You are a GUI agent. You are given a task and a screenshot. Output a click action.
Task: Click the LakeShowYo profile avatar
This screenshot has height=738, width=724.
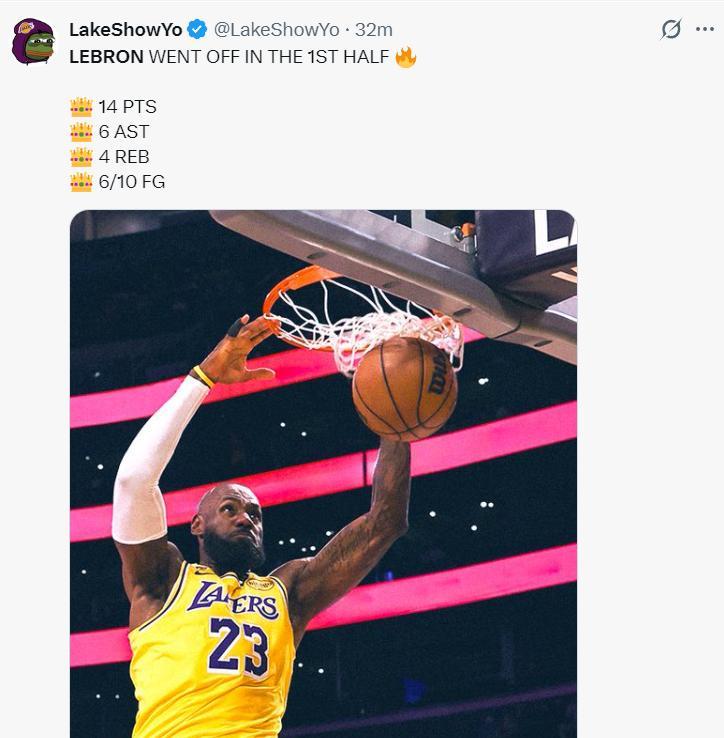[x=33, y=42]
